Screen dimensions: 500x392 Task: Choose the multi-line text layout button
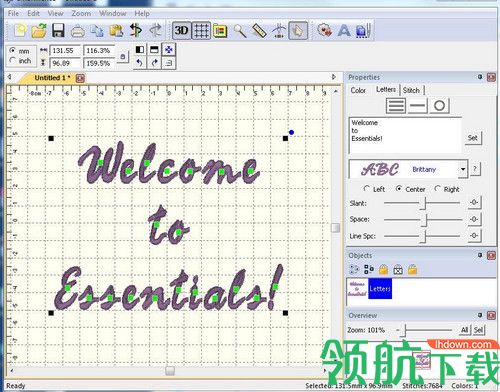[396, 106]
